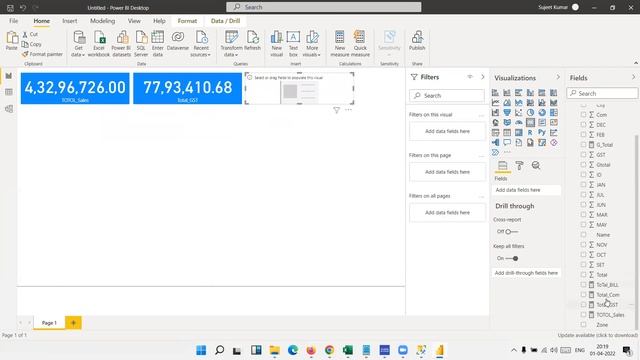The width and height of the screenshot is (640, 360).
Task: Select the pie chart visualization
Action: [530, 112]
